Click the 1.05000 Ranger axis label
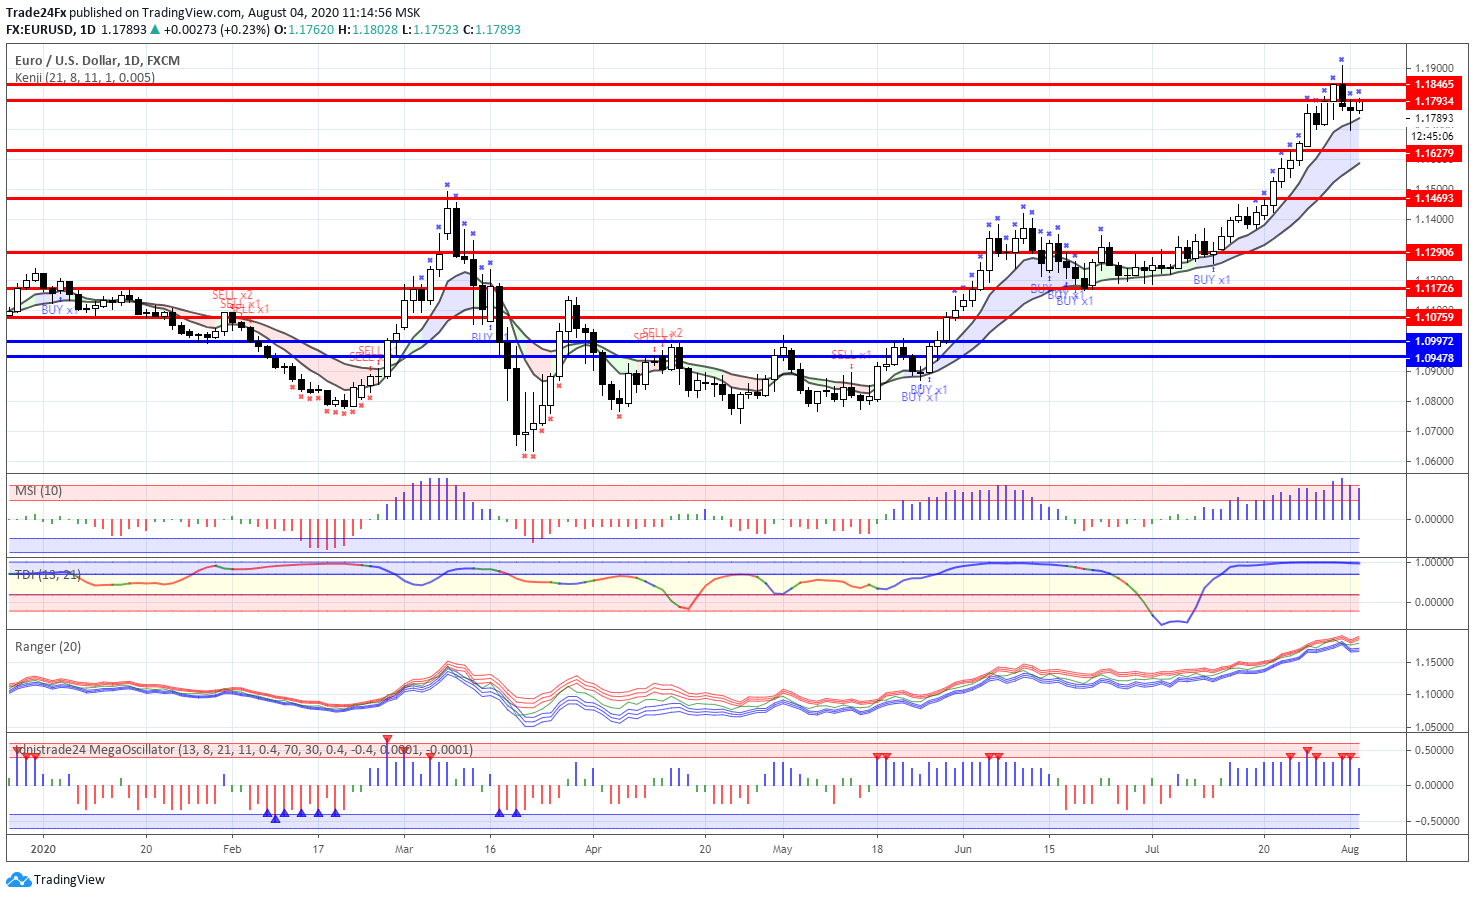Image resolution: width=1475 pixels, height=898 pixels. (1434, 727)
